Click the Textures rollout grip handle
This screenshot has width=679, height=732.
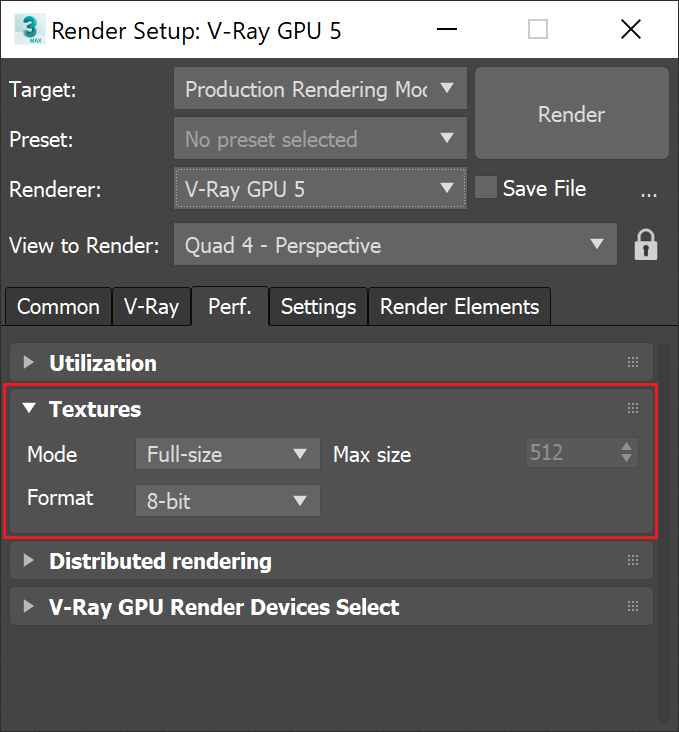tap(633, 408)
